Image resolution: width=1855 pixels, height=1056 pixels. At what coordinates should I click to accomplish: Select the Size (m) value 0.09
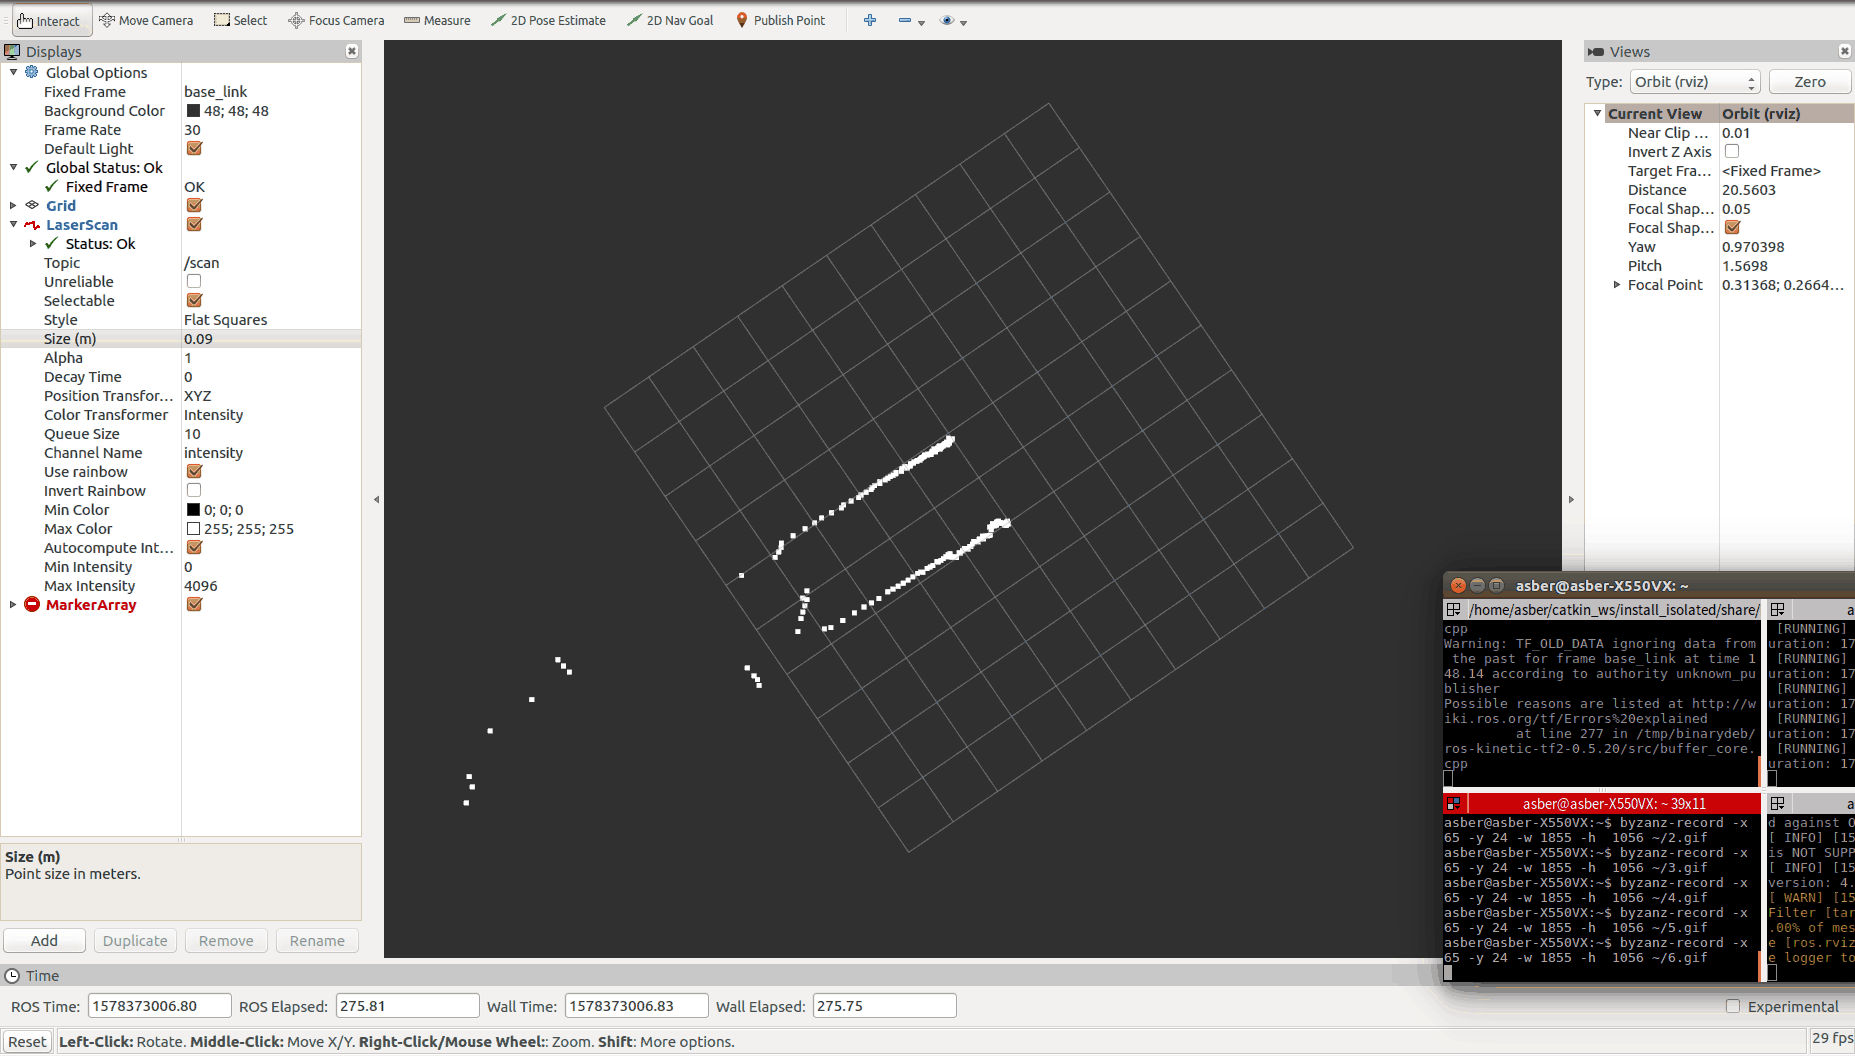pos(198,338)
